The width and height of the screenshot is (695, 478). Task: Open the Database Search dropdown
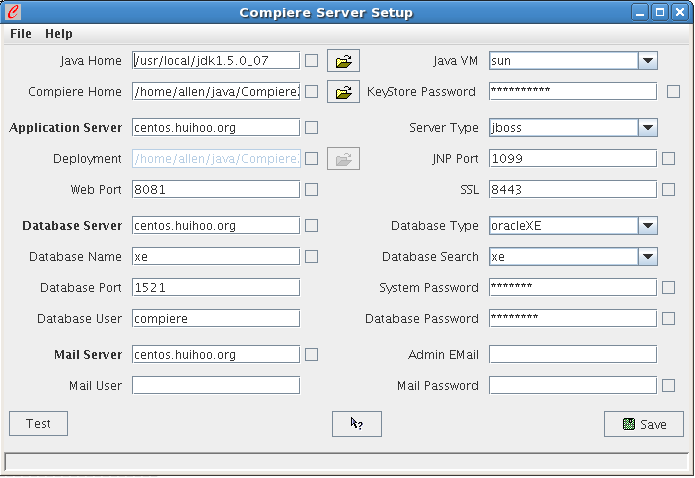click(647, 256)
